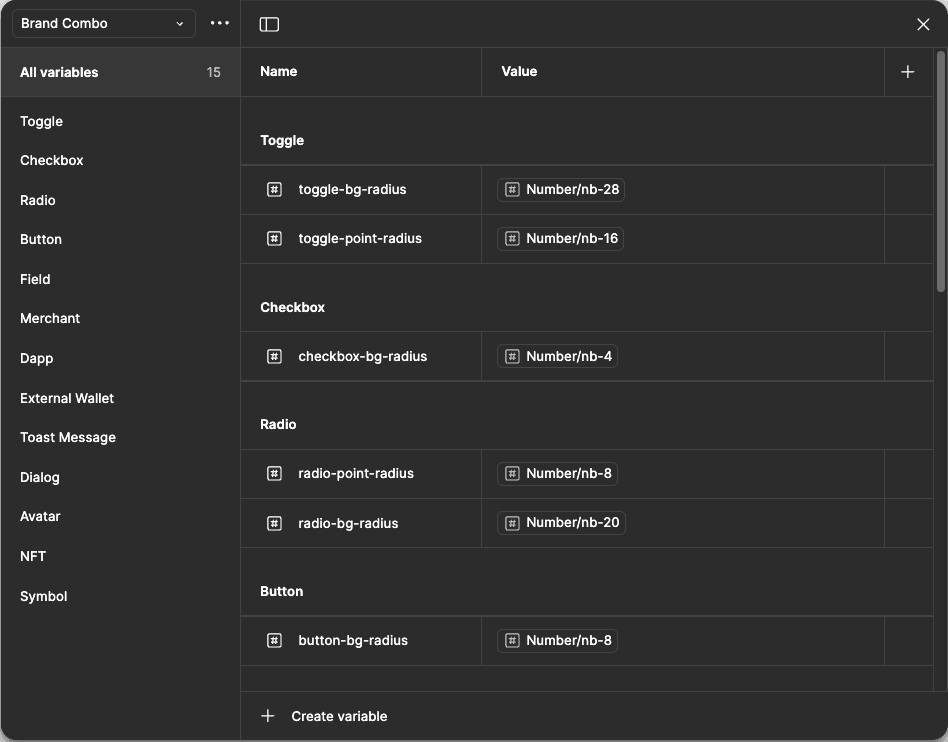Viewport: 948px width, 742px height.
Task: Select the number type icon beside toggle-bg-radius
Action: tap(274, 189)
